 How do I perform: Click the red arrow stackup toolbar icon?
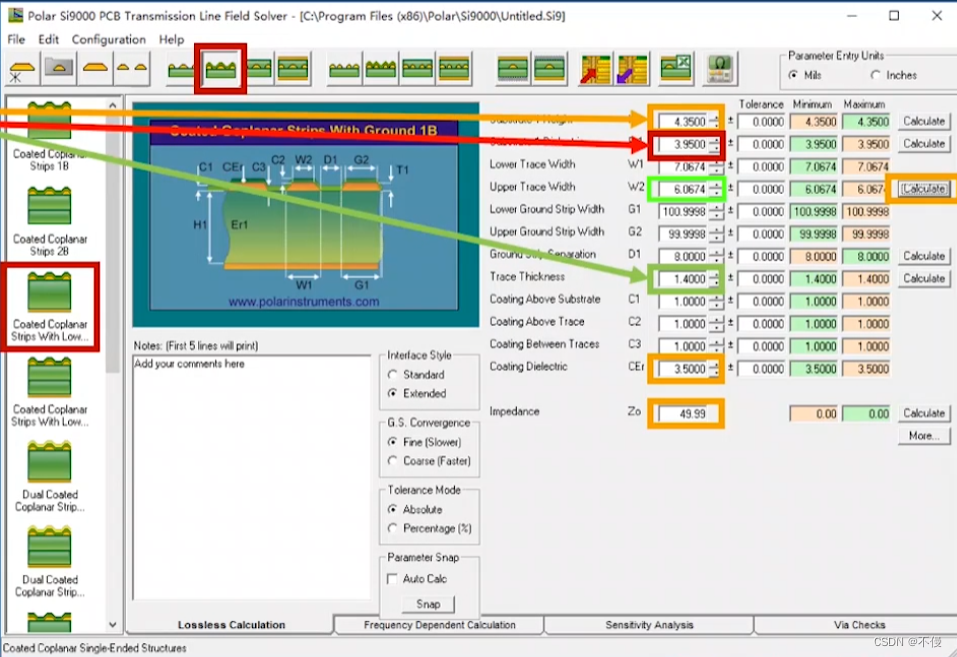click(x=595, y=68)
